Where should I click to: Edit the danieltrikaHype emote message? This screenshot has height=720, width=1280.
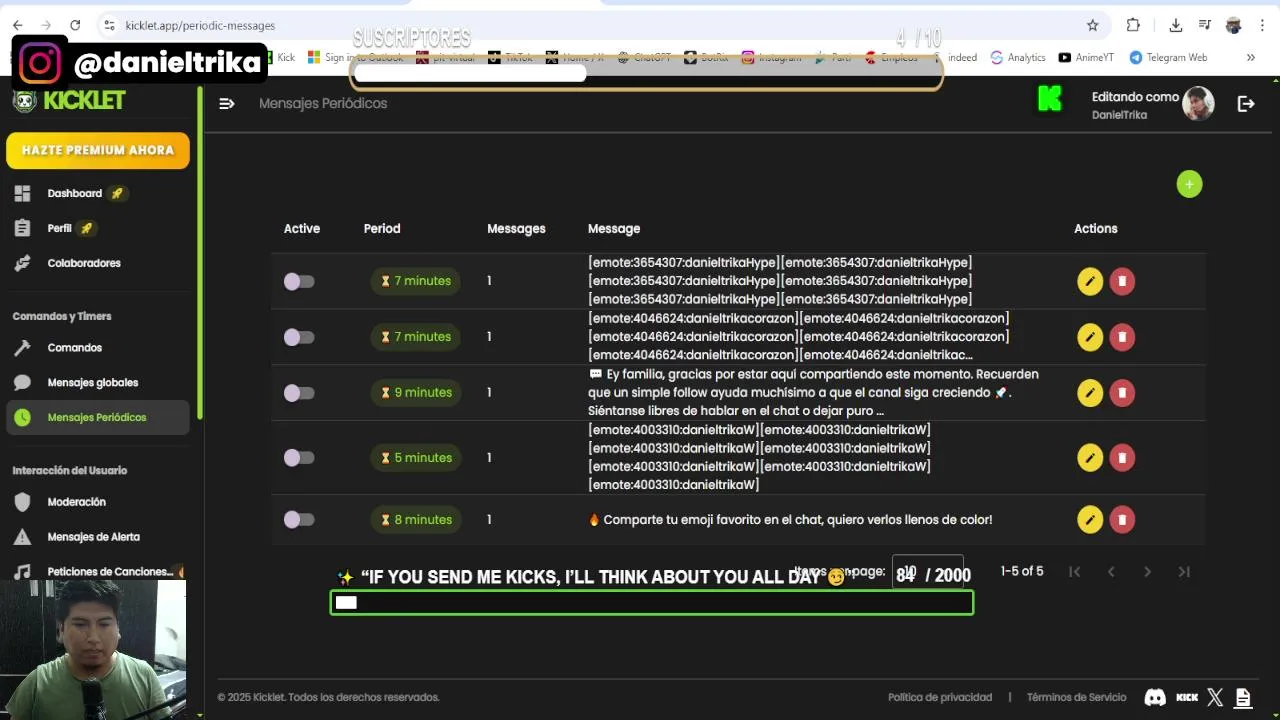click(1090, 281)
